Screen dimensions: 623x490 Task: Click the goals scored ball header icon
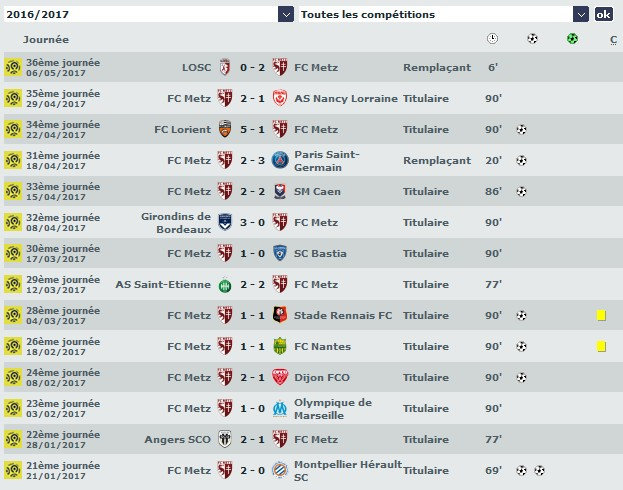(532, 39)
